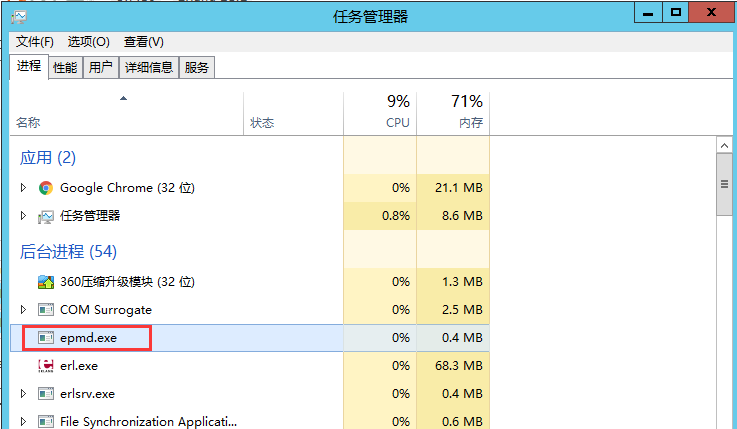737x429 pixels.
Task: Switch to the 性能 tab
Action: (x=65, y=68)
